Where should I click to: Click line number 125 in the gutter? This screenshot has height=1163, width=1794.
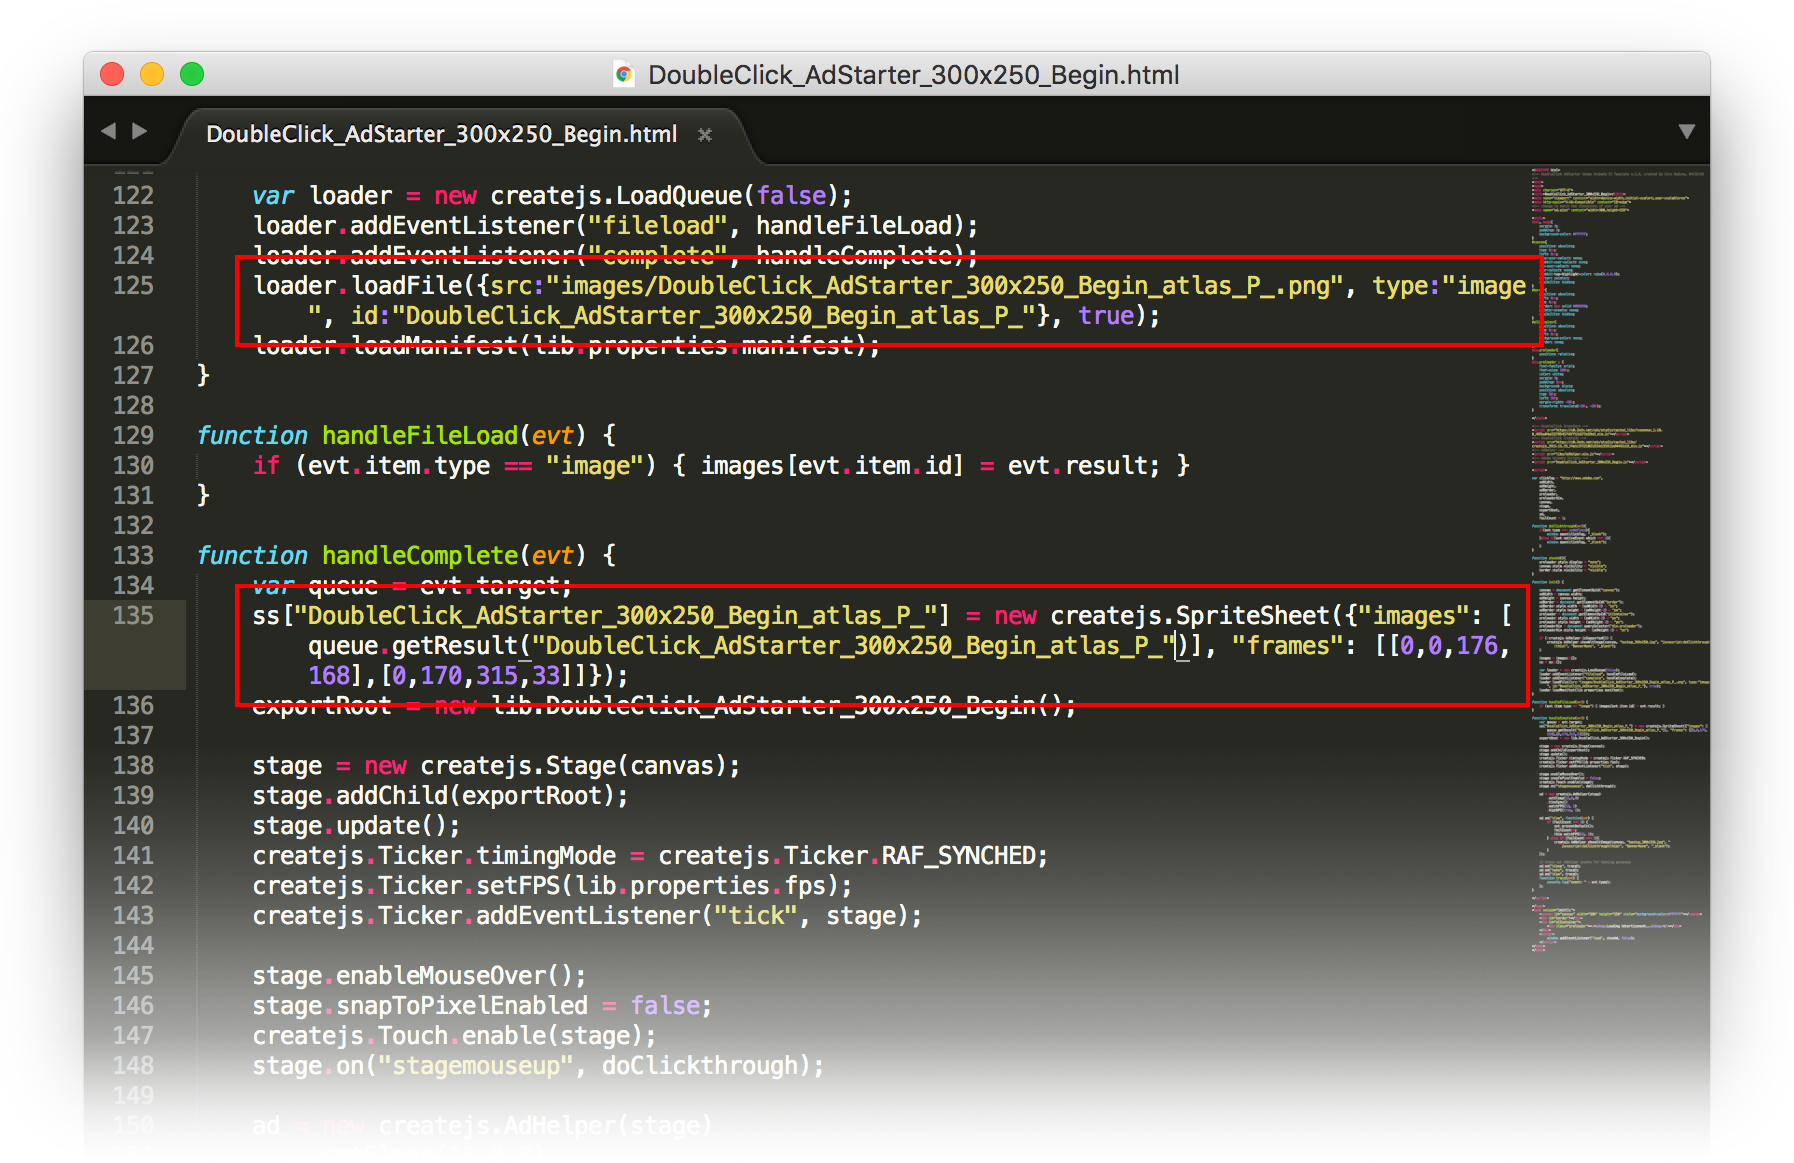tap(133, 286)
